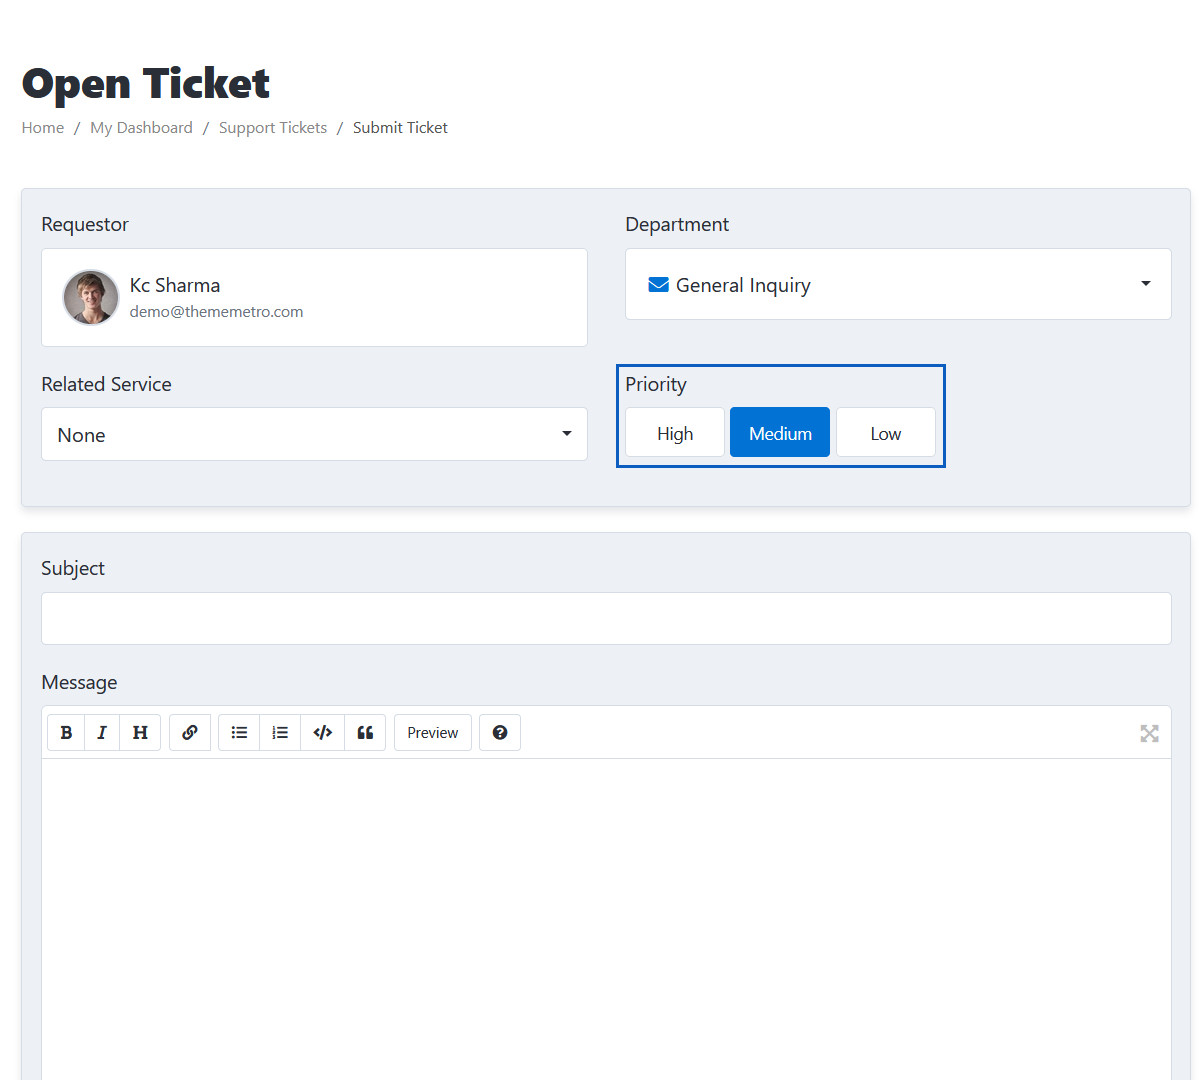The width and height of the screenshot is (1201, 1080).
Task: Click the Preview button in editor
Action: tap(433, 733)
